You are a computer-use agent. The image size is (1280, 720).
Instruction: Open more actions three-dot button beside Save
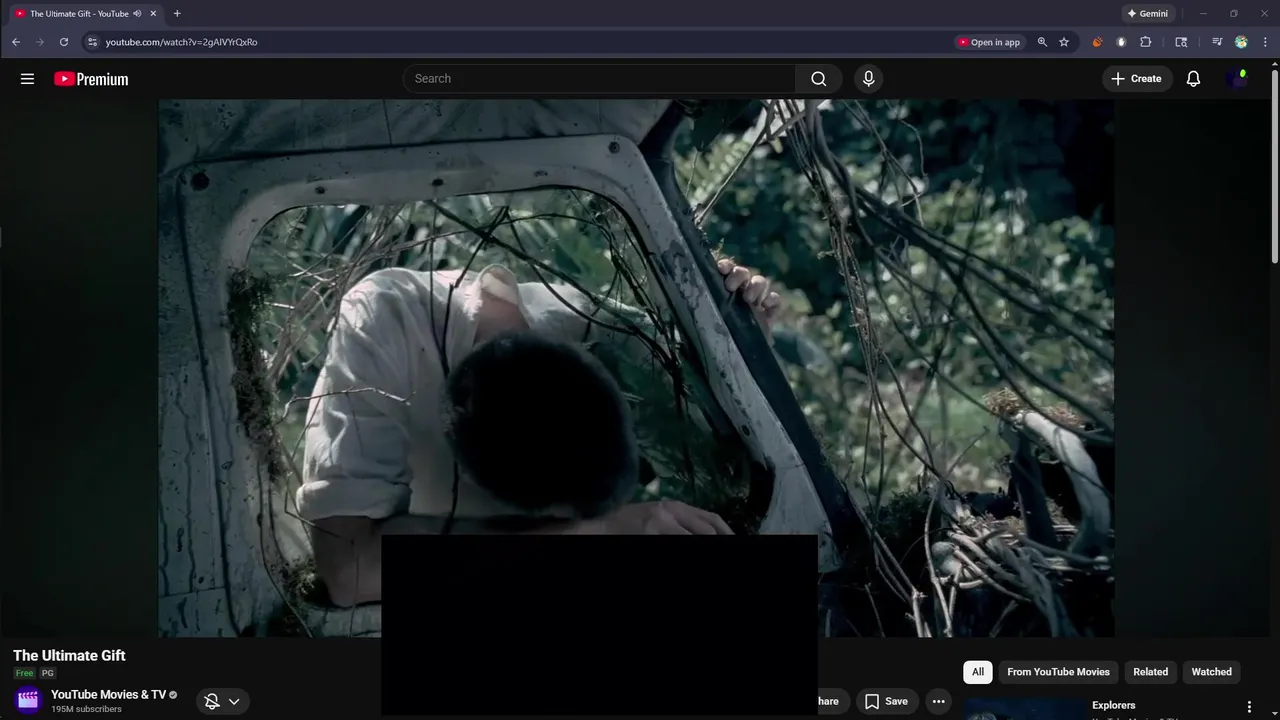(938, 701)
